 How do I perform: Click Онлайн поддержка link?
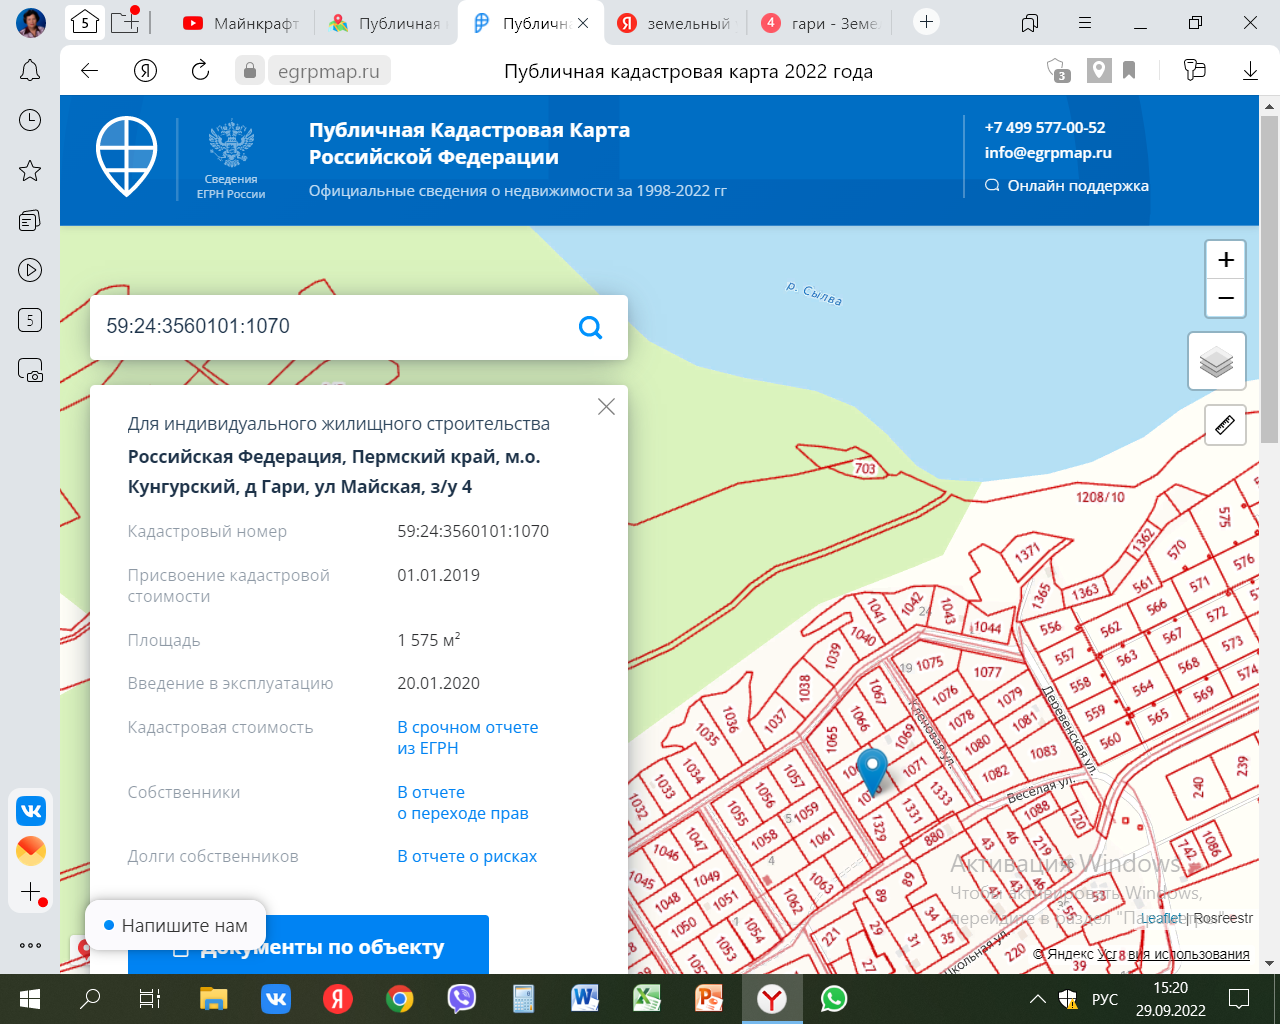click(1067, 186)
